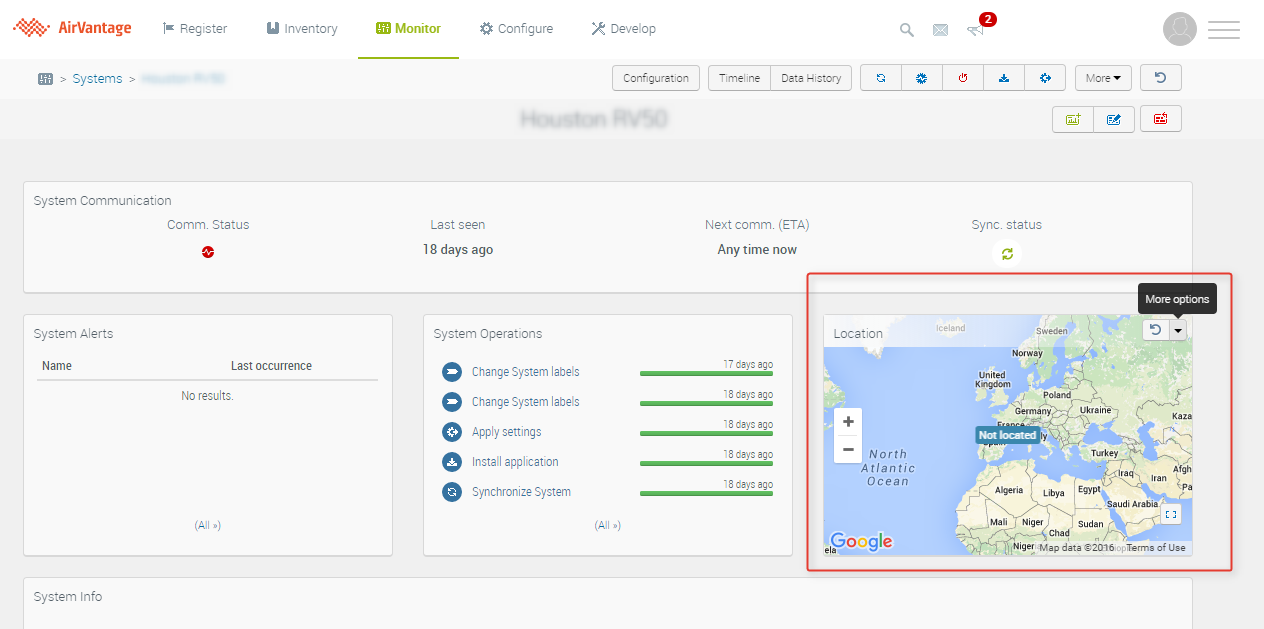Open the hamburger menu at top right

[1224, 30]
